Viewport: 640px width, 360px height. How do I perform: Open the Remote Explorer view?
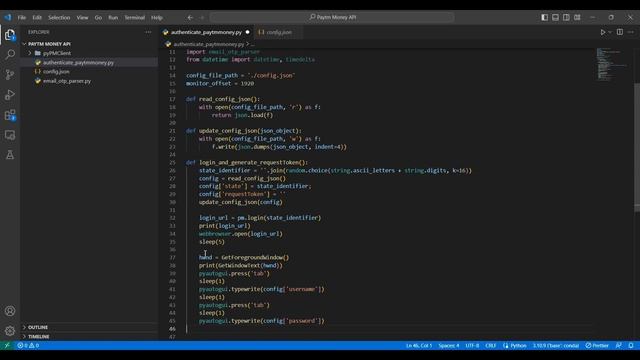pyautogui.click(x=10, y=135)
